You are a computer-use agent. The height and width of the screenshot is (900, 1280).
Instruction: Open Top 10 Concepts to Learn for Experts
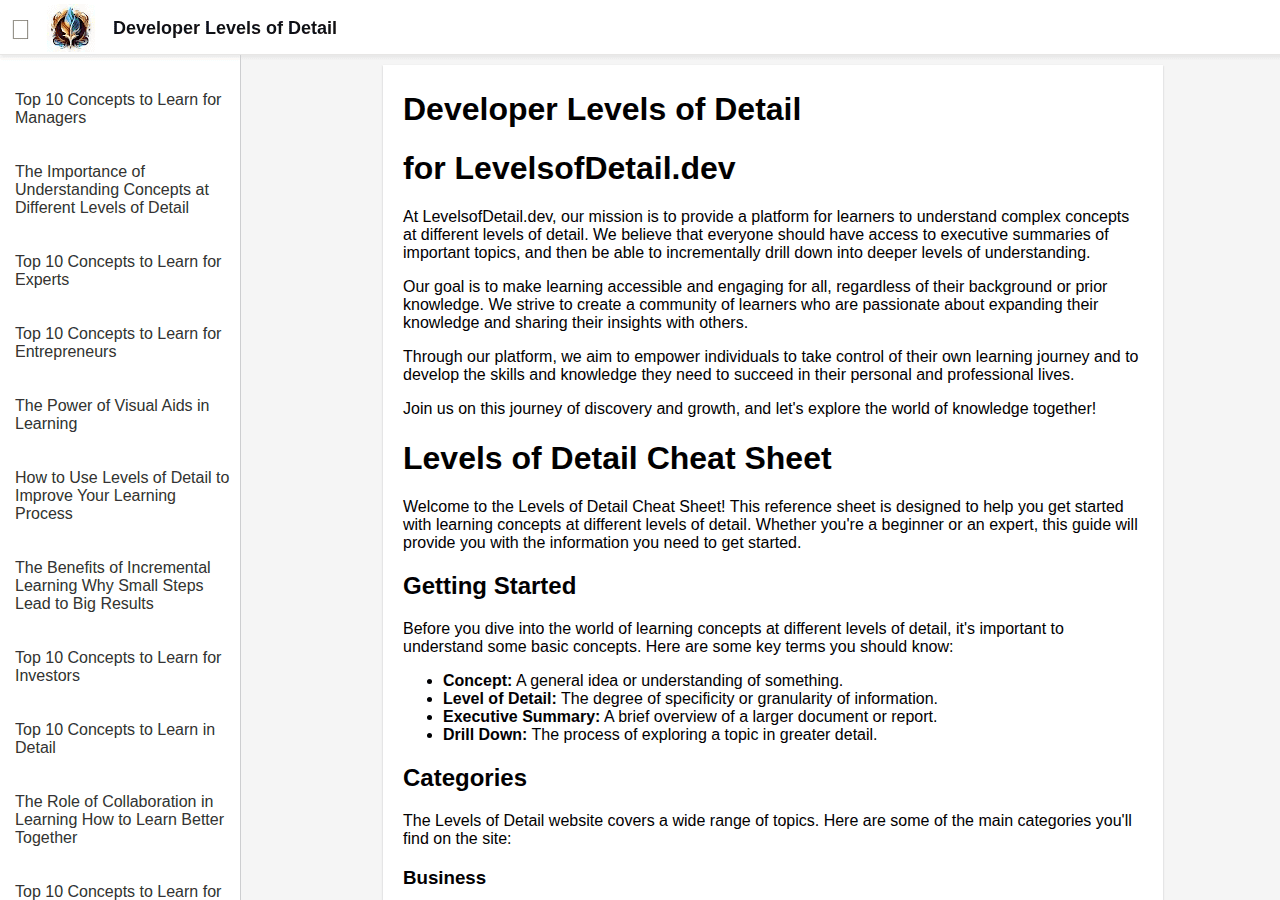(118, 271)
